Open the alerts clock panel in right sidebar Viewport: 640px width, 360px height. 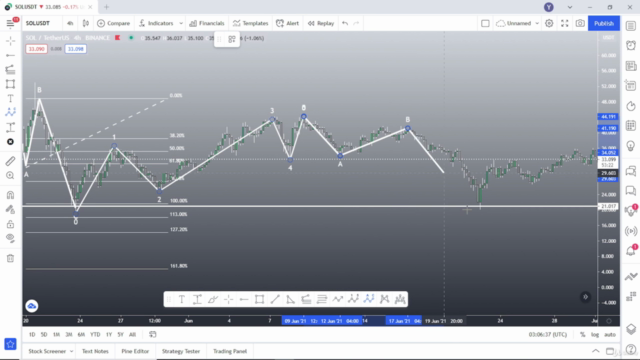point(631,45)
